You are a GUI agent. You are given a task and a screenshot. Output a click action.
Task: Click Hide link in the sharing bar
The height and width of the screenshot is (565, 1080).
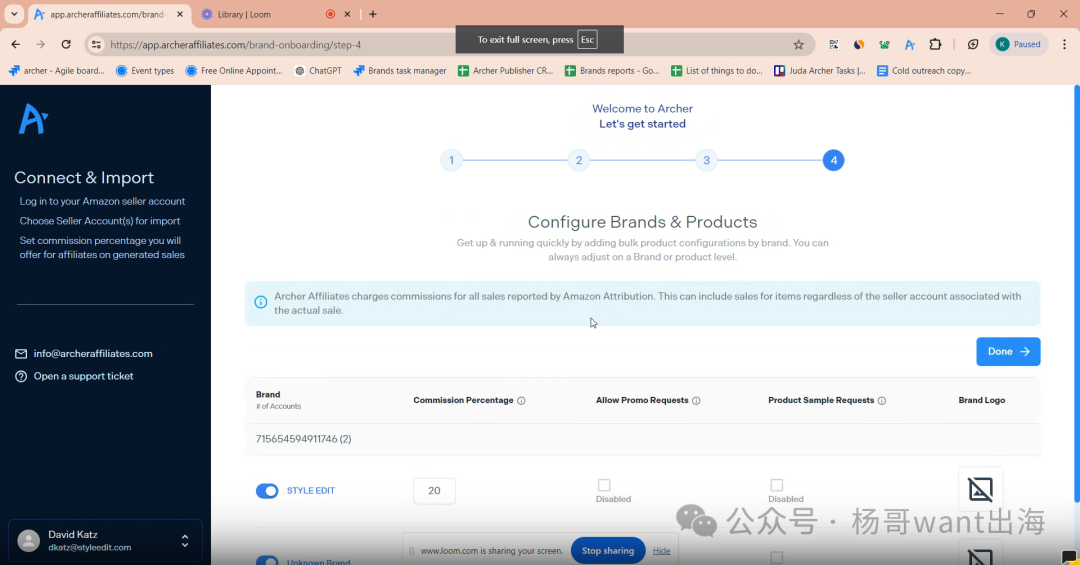[x=661, y=551]
